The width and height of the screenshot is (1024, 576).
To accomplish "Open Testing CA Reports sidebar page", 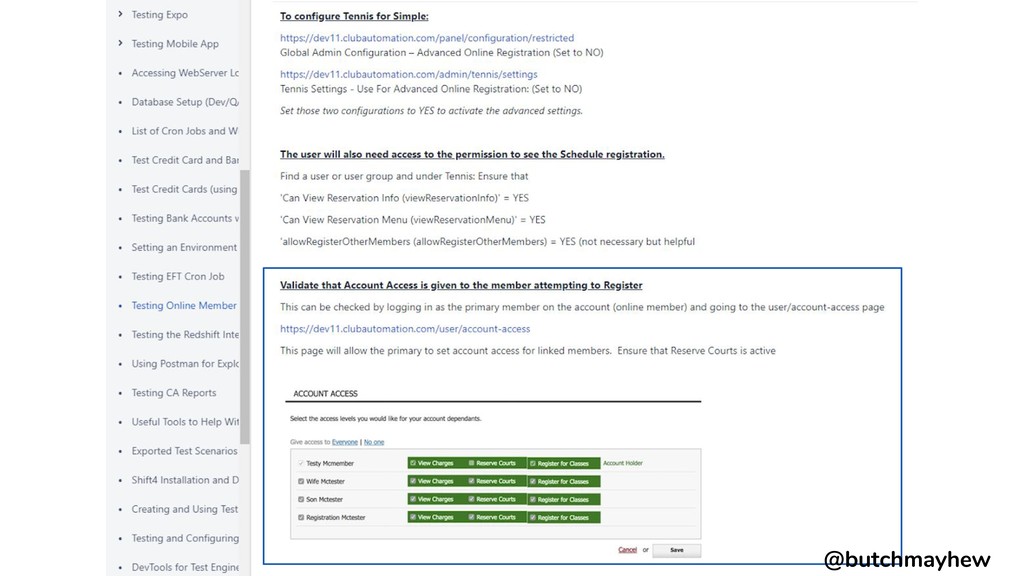I will coord(174,392).
